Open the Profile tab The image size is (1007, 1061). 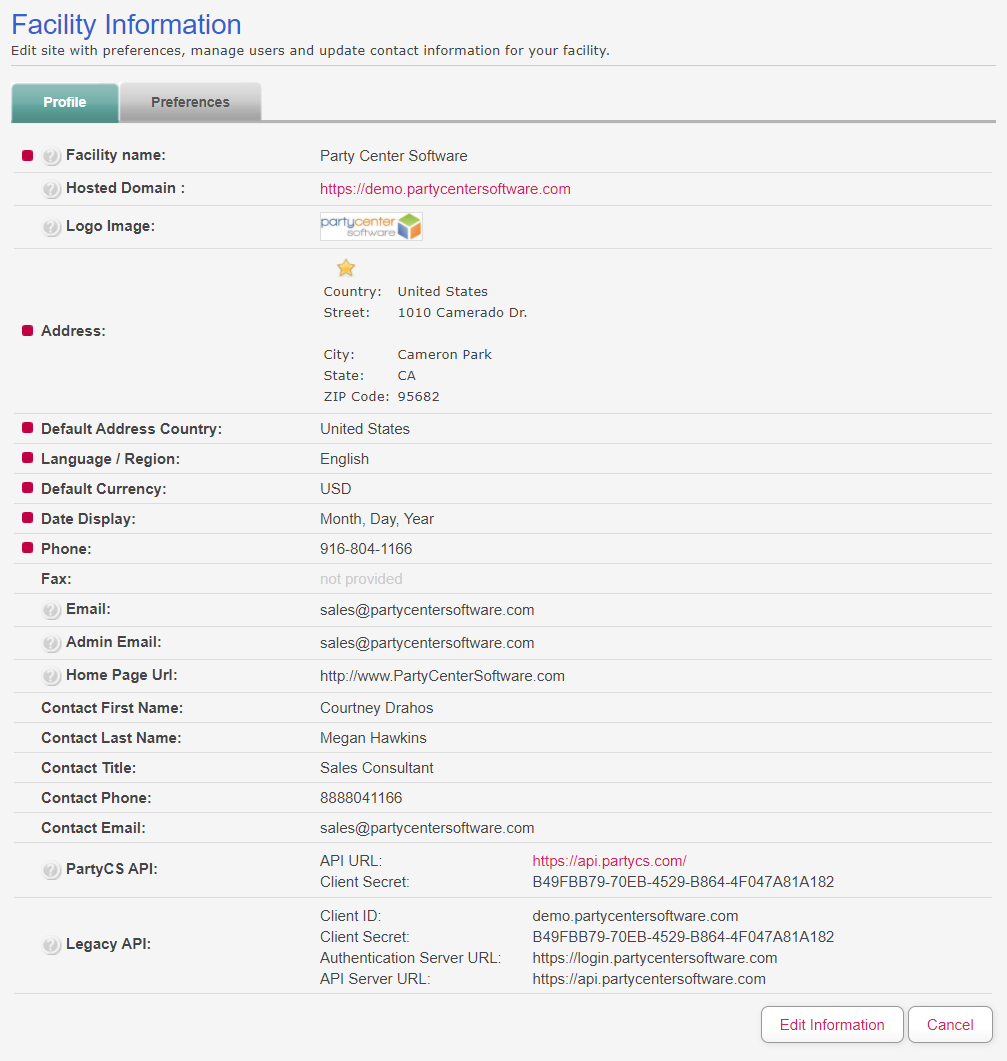coord(65,102)
